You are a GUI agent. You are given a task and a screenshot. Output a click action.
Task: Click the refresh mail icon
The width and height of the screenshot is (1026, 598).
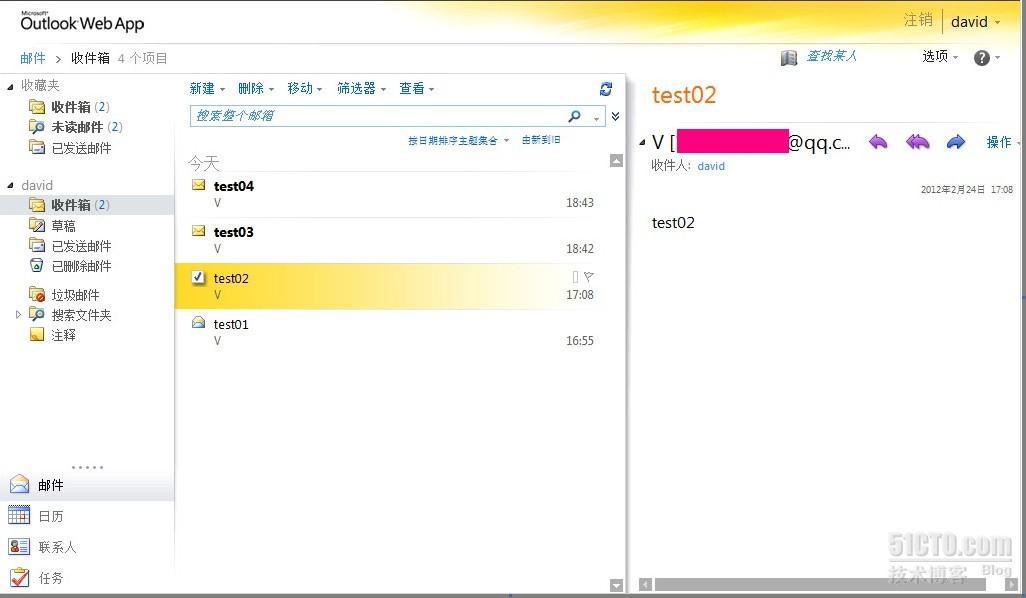pyautogui.click(x=606, y=88)
